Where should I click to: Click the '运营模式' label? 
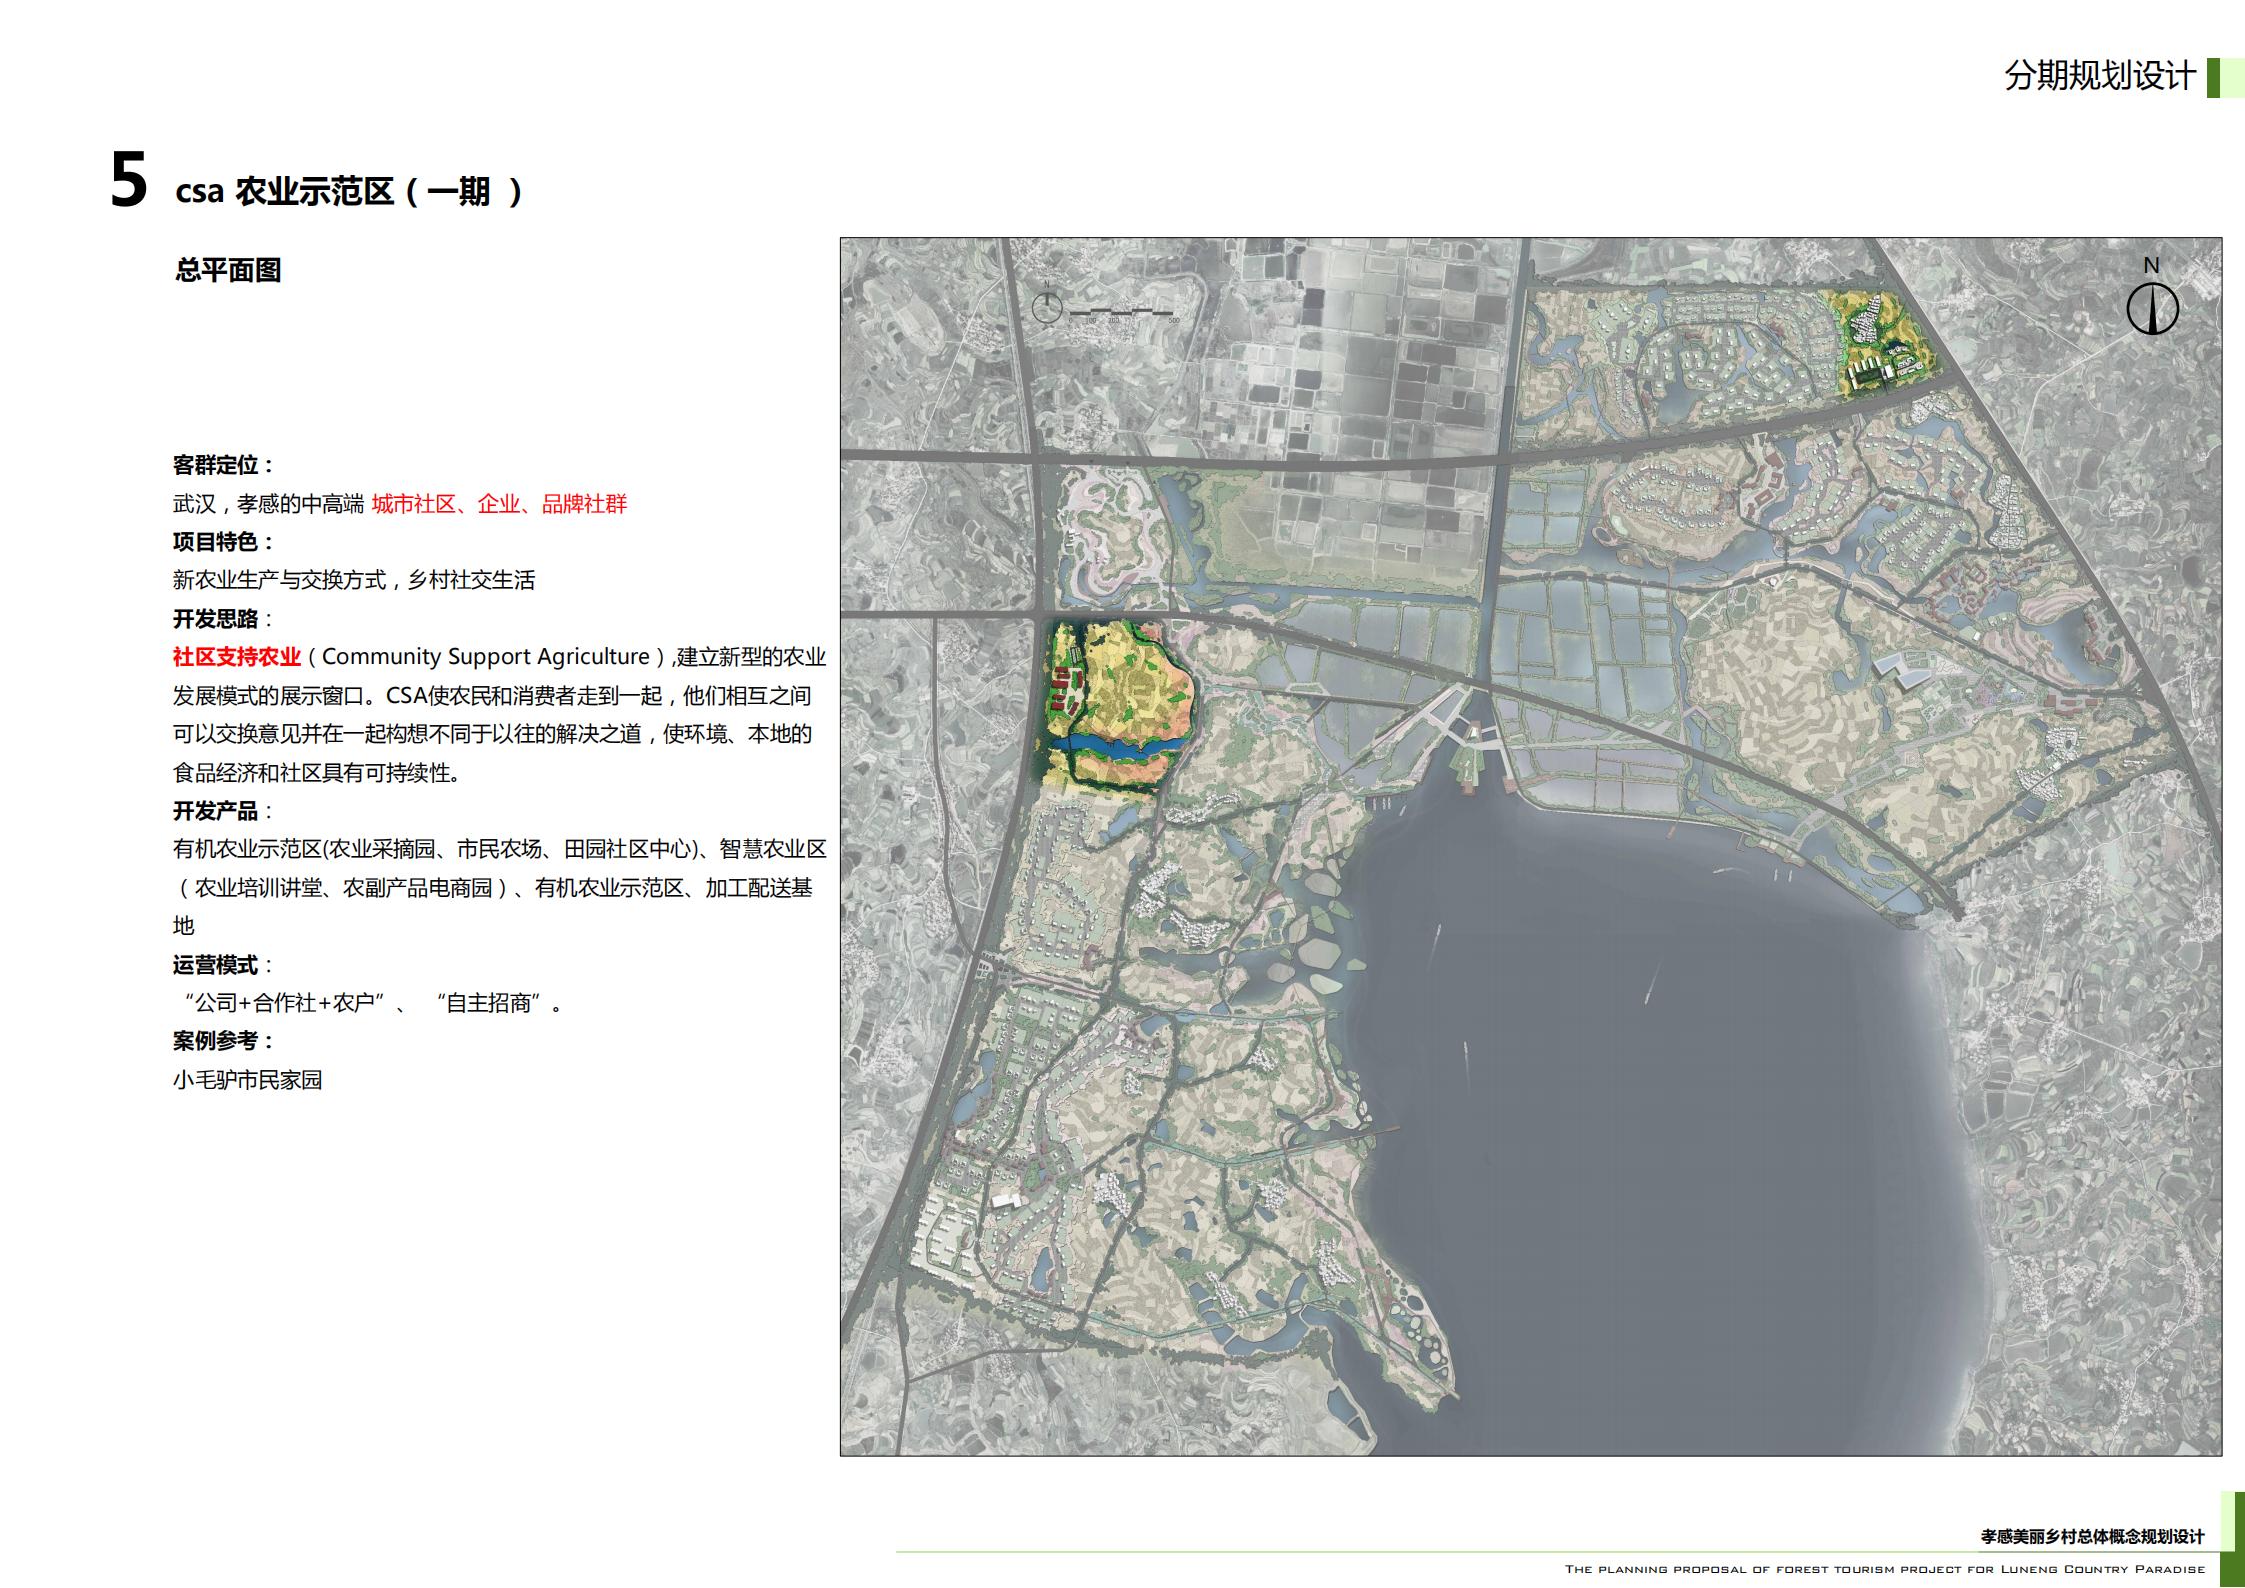(215, 965)
